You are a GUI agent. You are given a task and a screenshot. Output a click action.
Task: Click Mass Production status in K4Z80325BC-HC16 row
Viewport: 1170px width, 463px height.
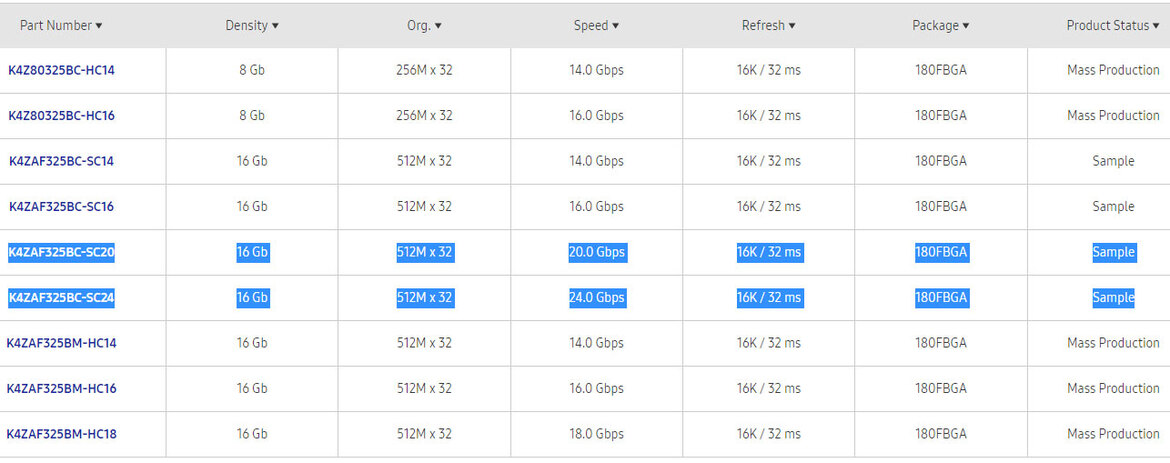(1113, 116)
